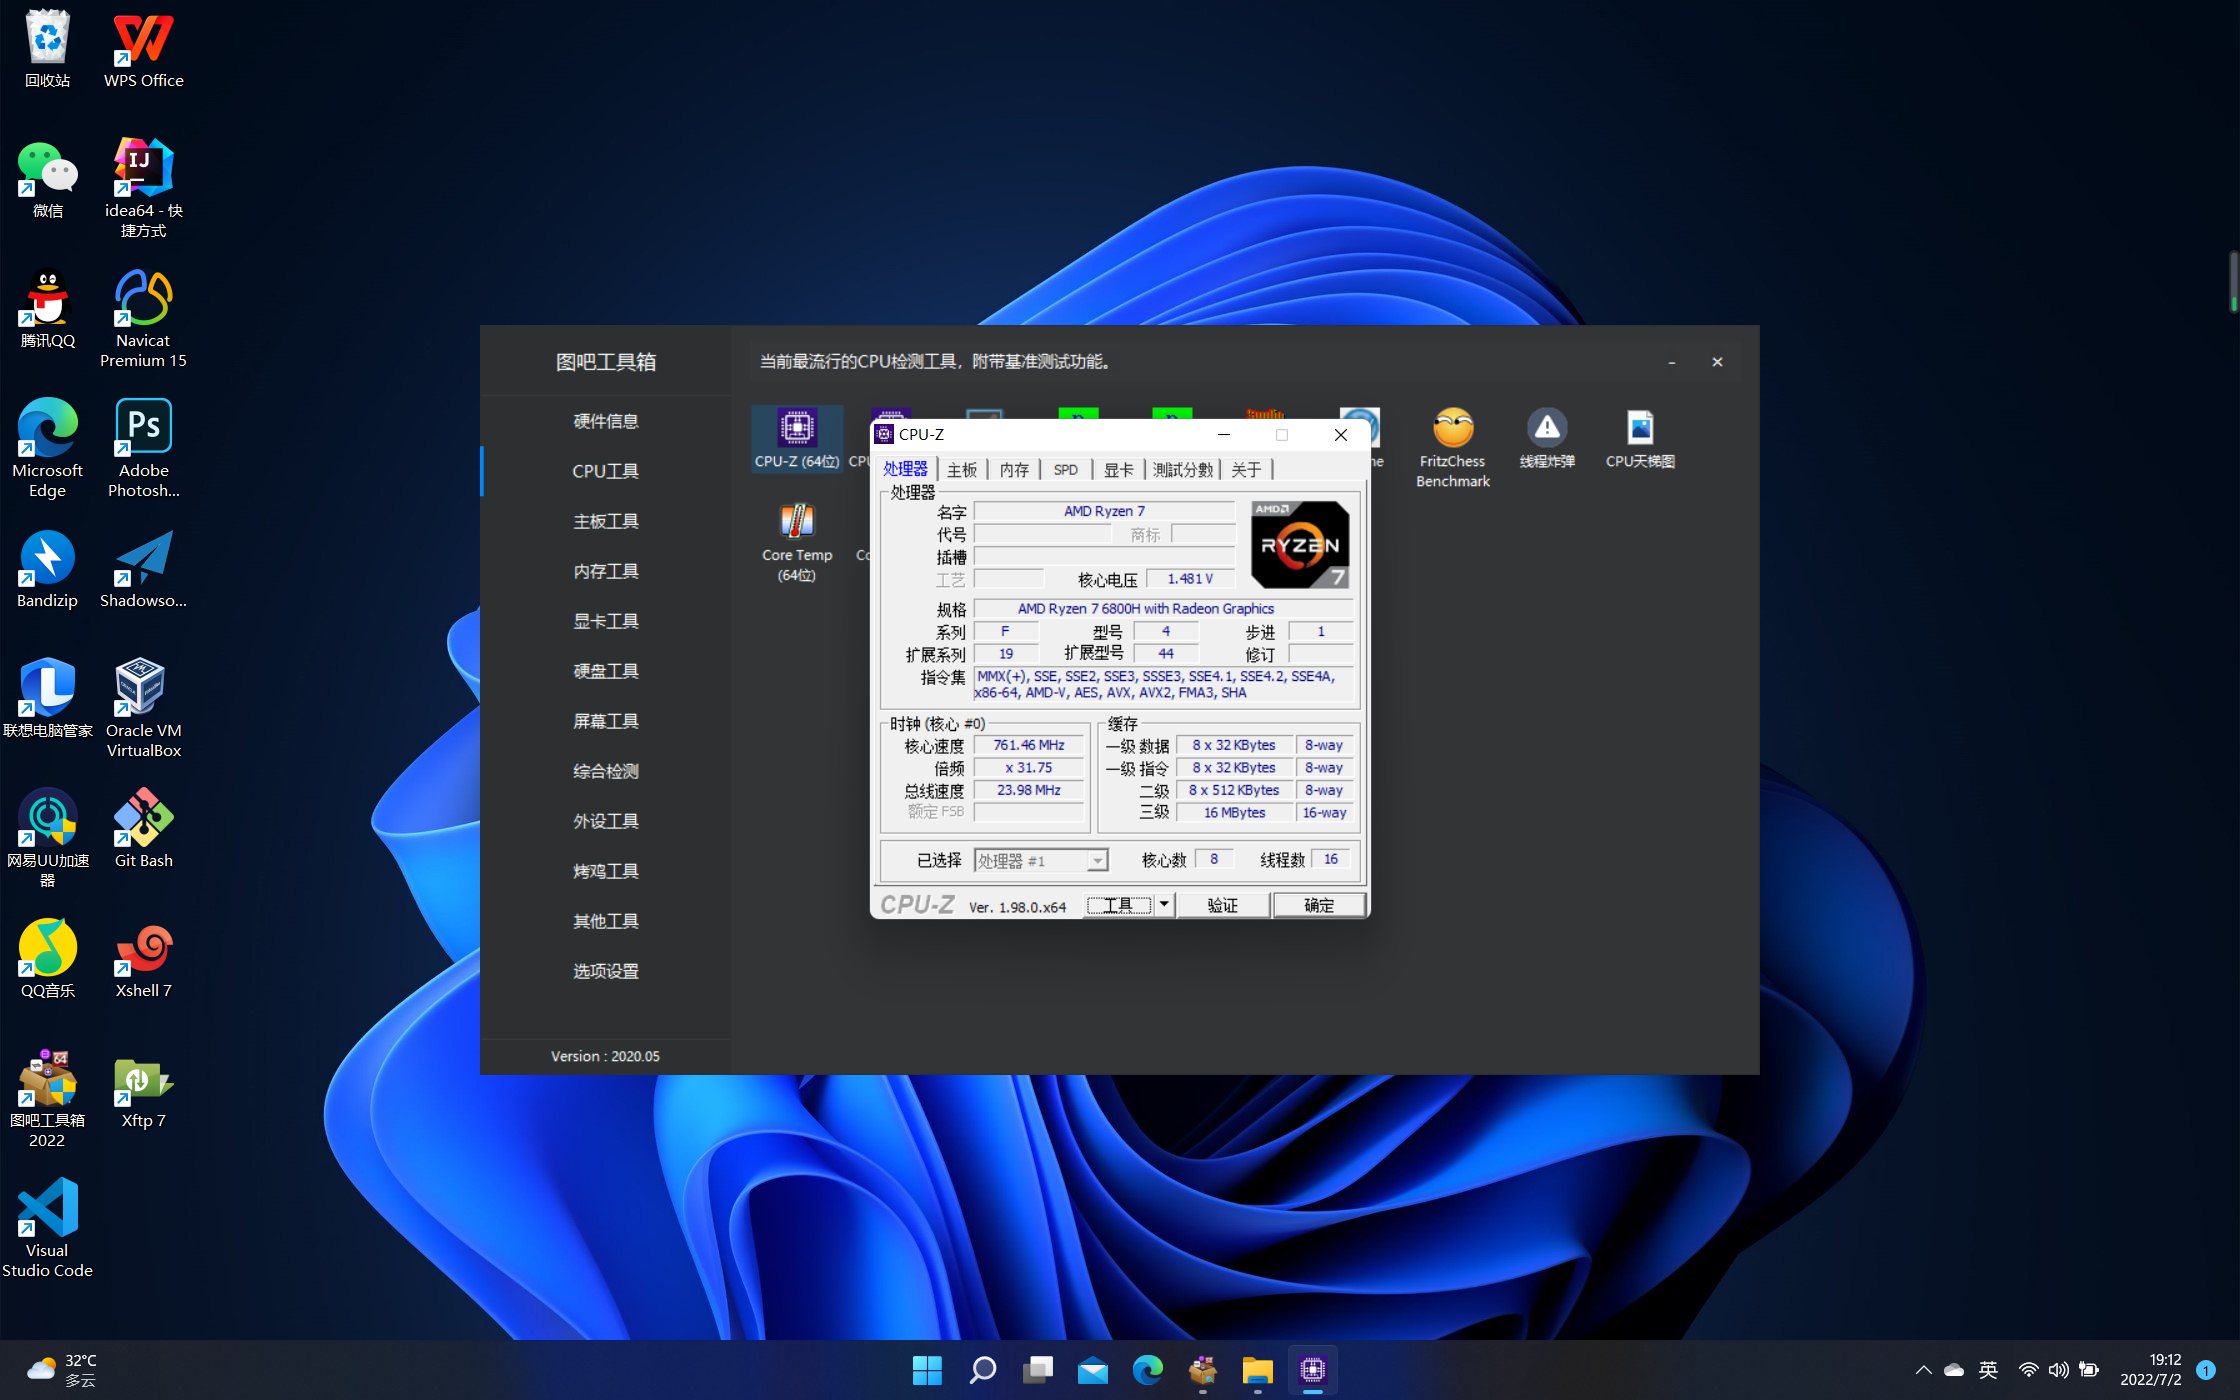Select the 处理器 tab in CPU-Z

pyautogui.click(x=906, y=469)
